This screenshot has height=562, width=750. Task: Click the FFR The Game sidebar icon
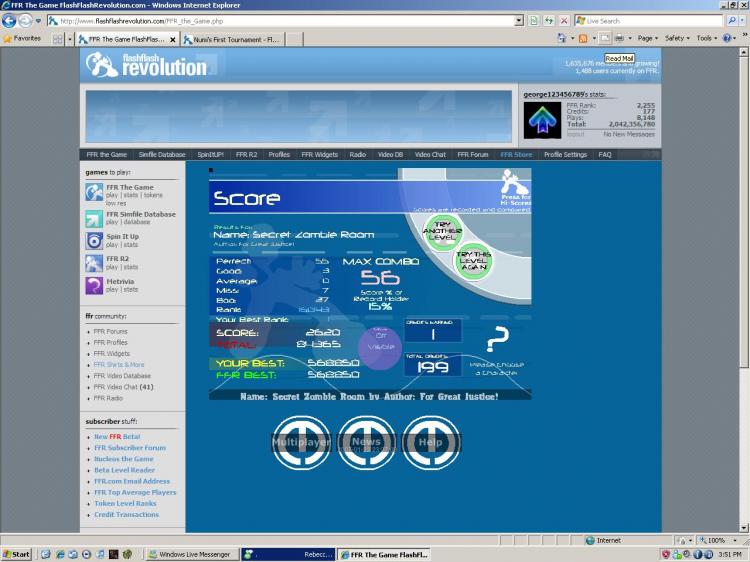click(x=94, y=192)
